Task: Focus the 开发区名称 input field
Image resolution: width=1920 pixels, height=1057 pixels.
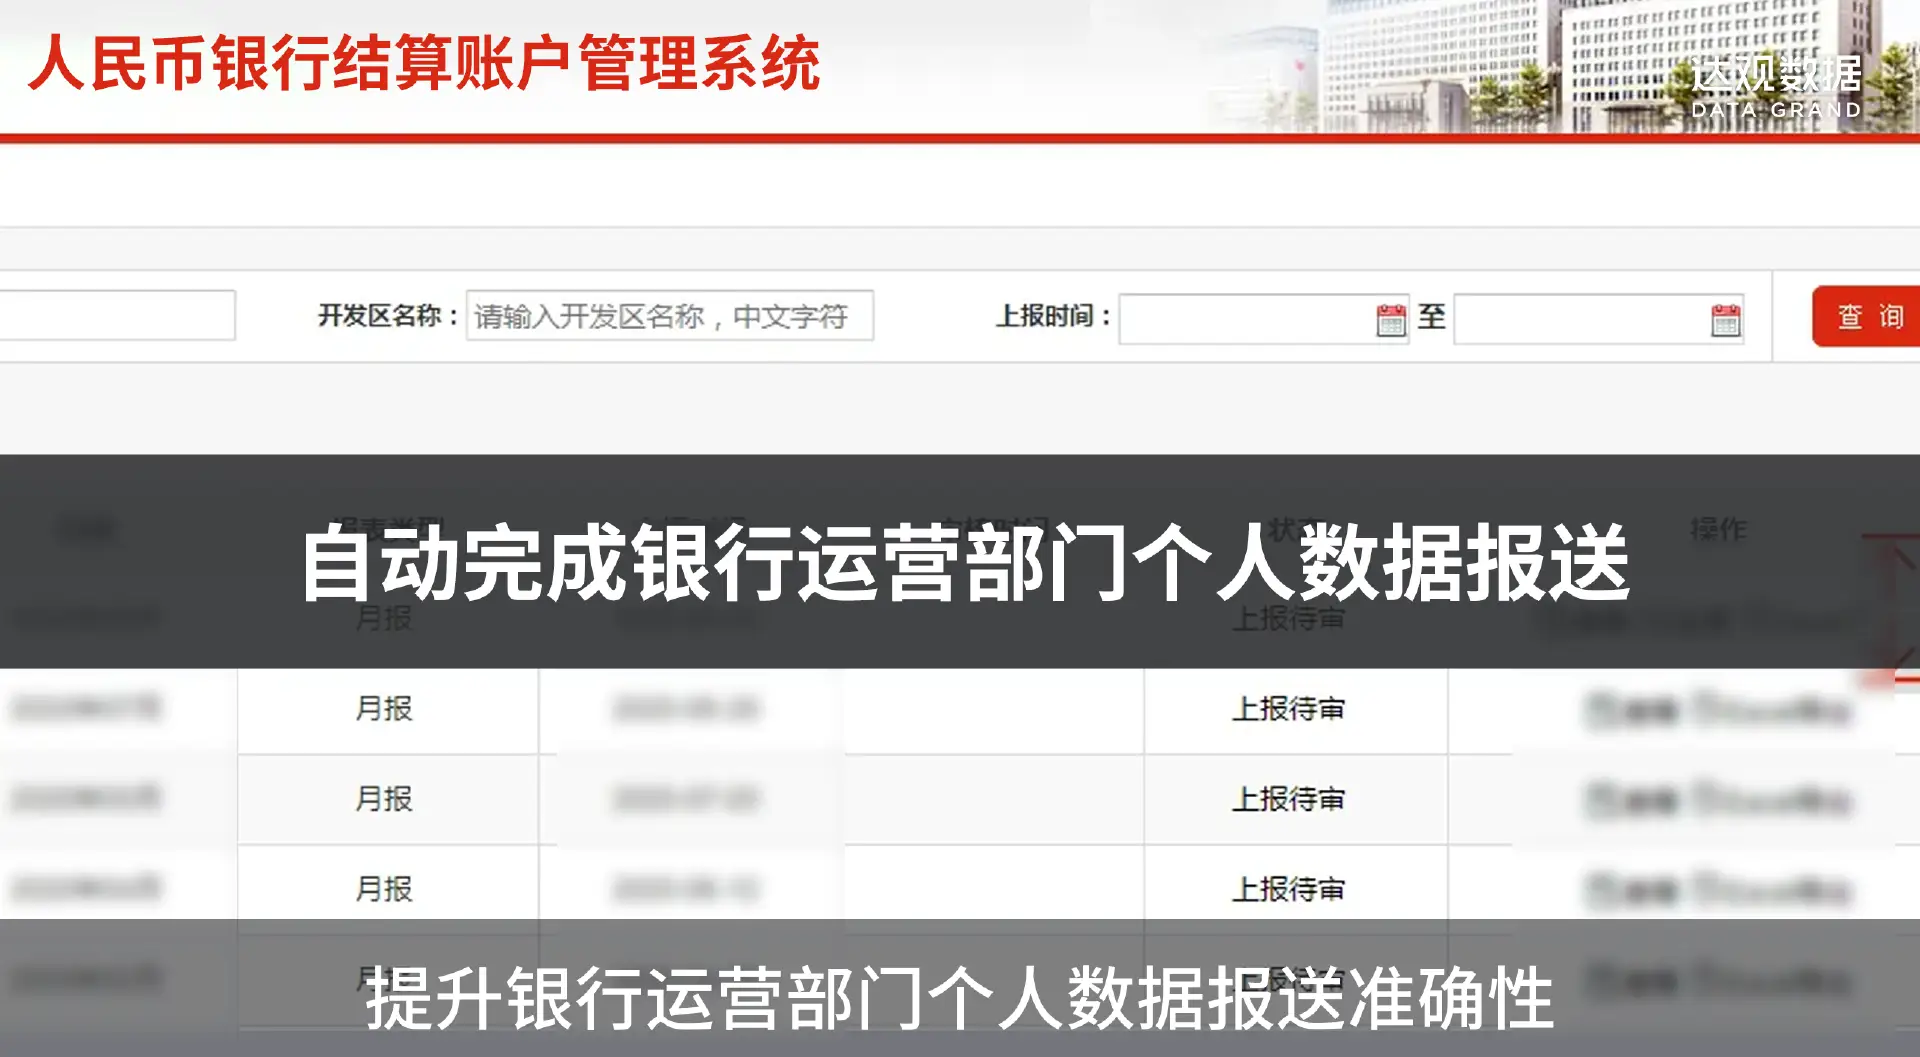Action: point(669,316)
